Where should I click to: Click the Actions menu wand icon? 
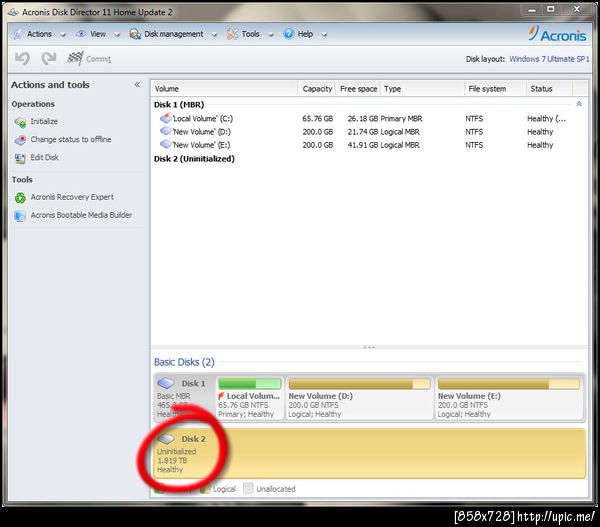(18, 34)
